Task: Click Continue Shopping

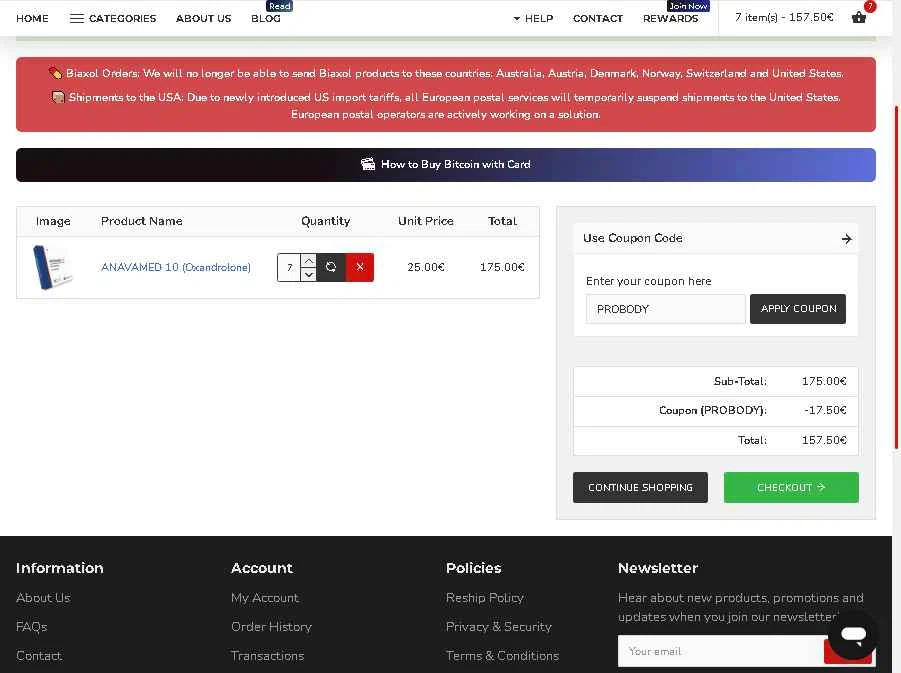Action: [640, 487]
